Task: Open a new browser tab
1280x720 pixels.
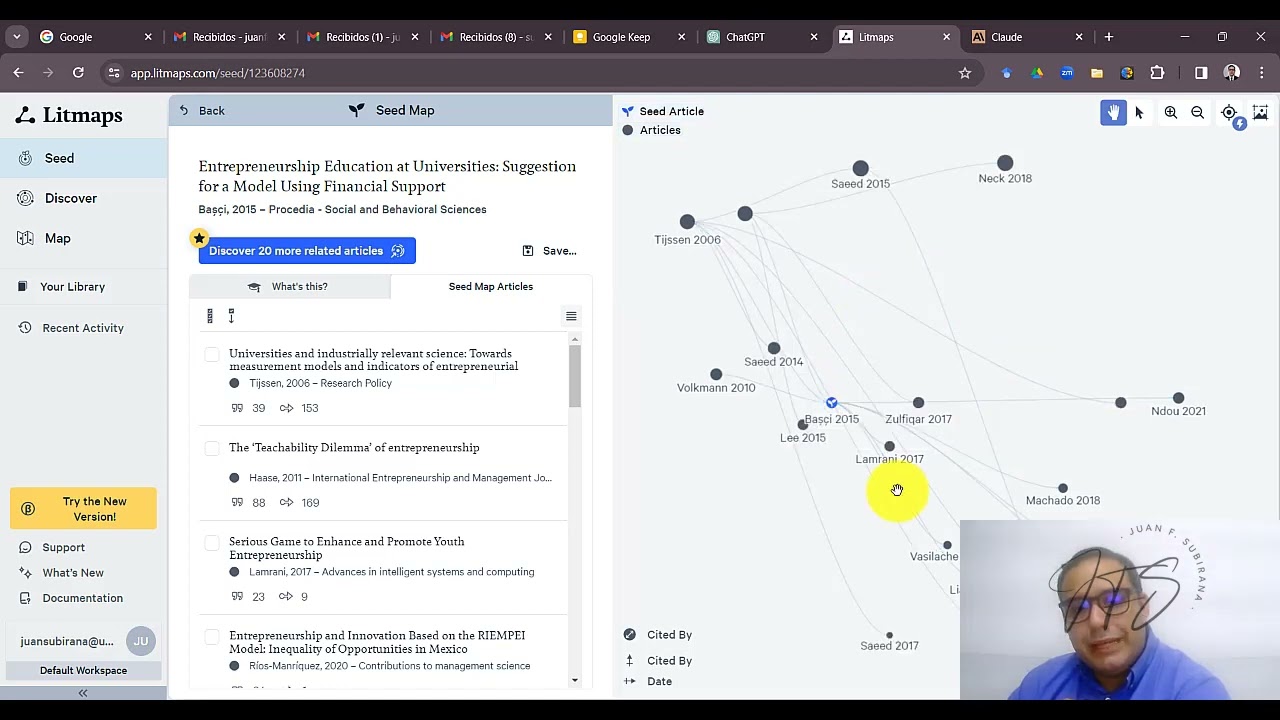Action: [1109, 37]
